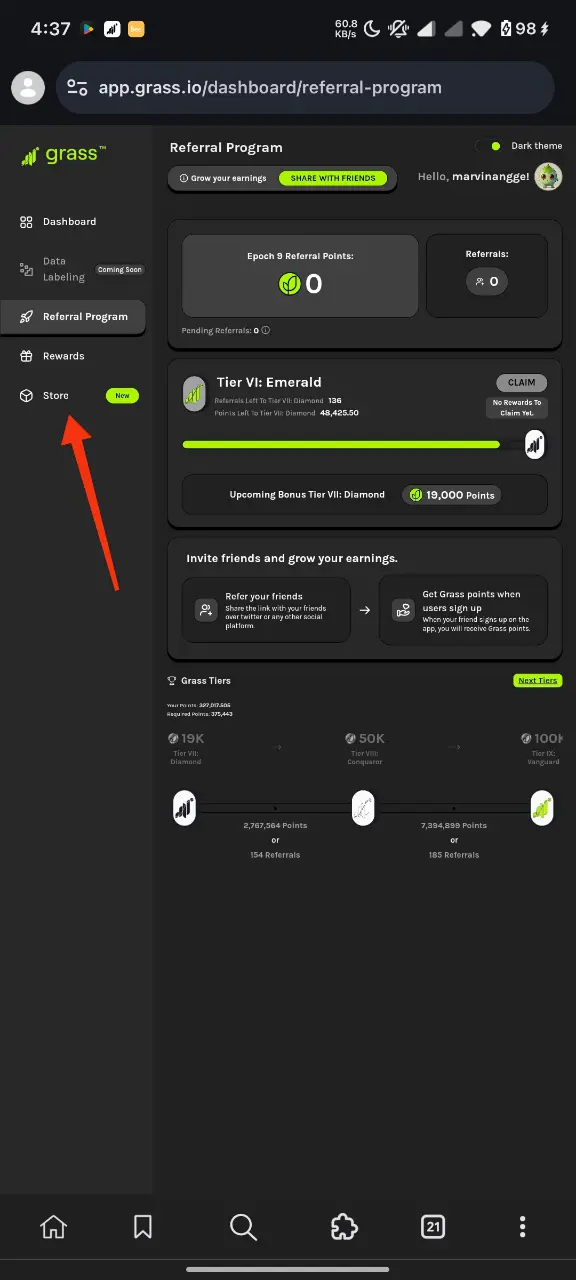Open the browser extensions puzzle icon

click(344, 1227)
